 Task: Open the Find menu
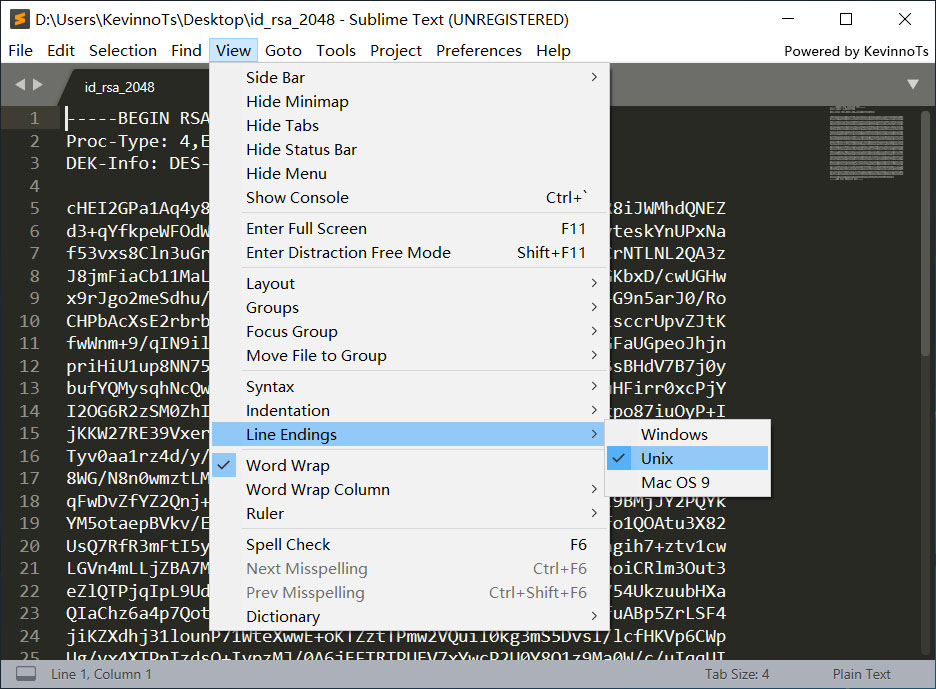186,51
